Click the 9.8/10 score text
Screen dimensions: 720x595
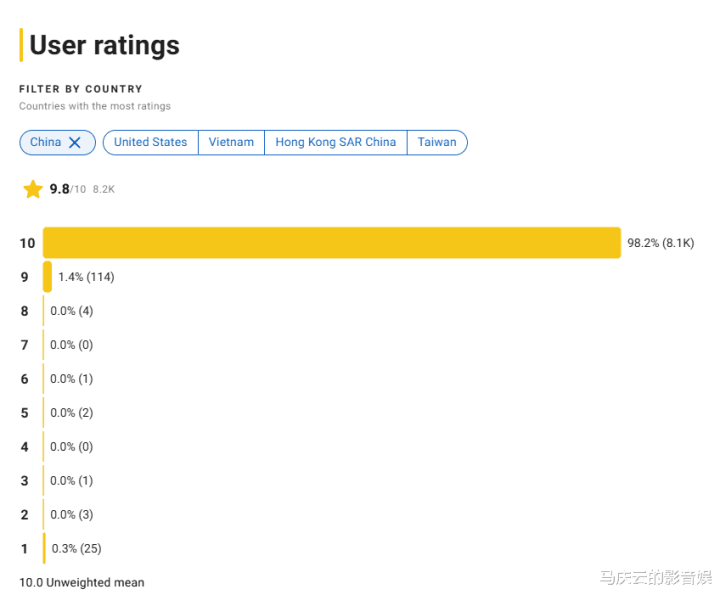click(x=68, y=189)
